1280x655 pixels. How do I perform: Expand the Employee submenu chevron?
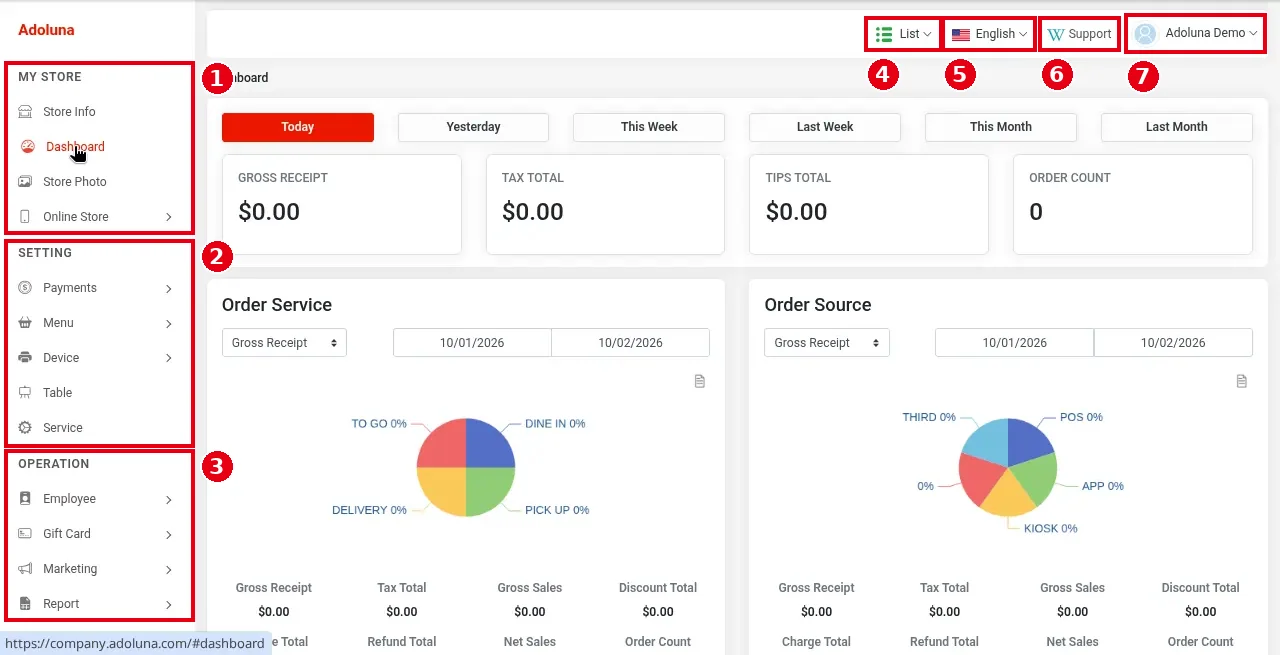[169, 499]
